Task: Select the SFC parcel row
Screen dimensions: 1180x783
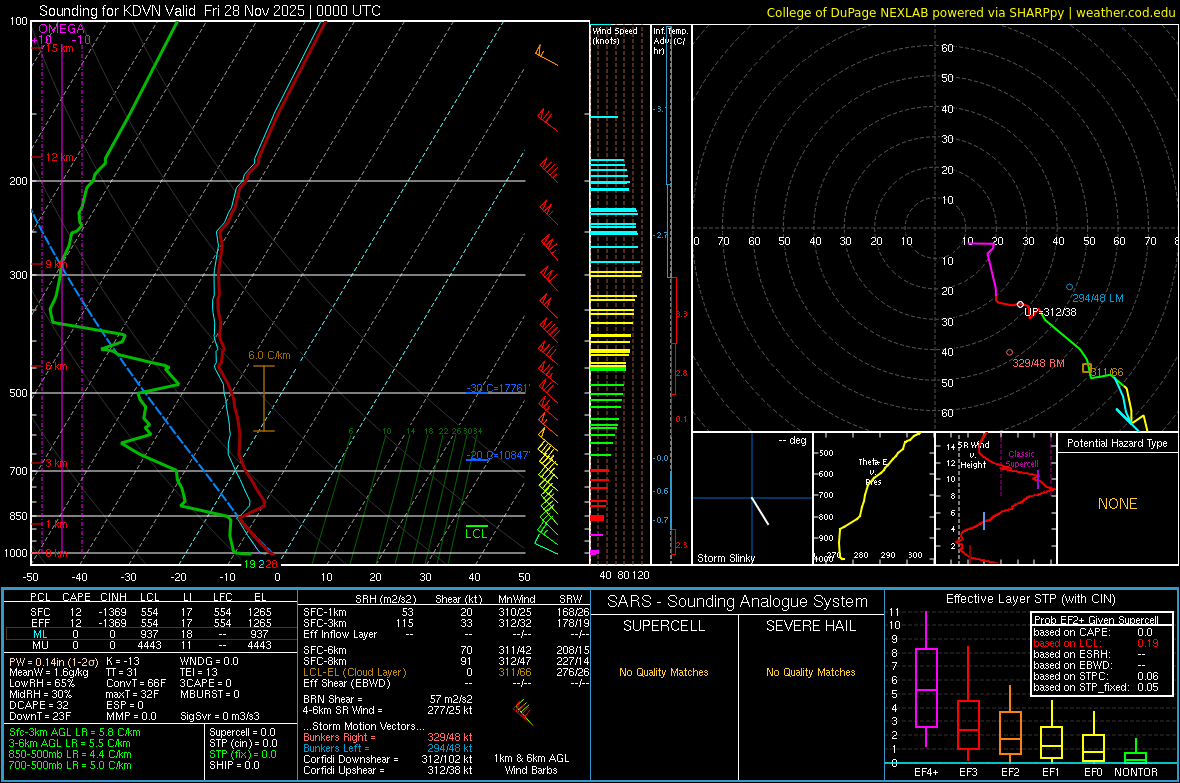Action: point(151,612)
